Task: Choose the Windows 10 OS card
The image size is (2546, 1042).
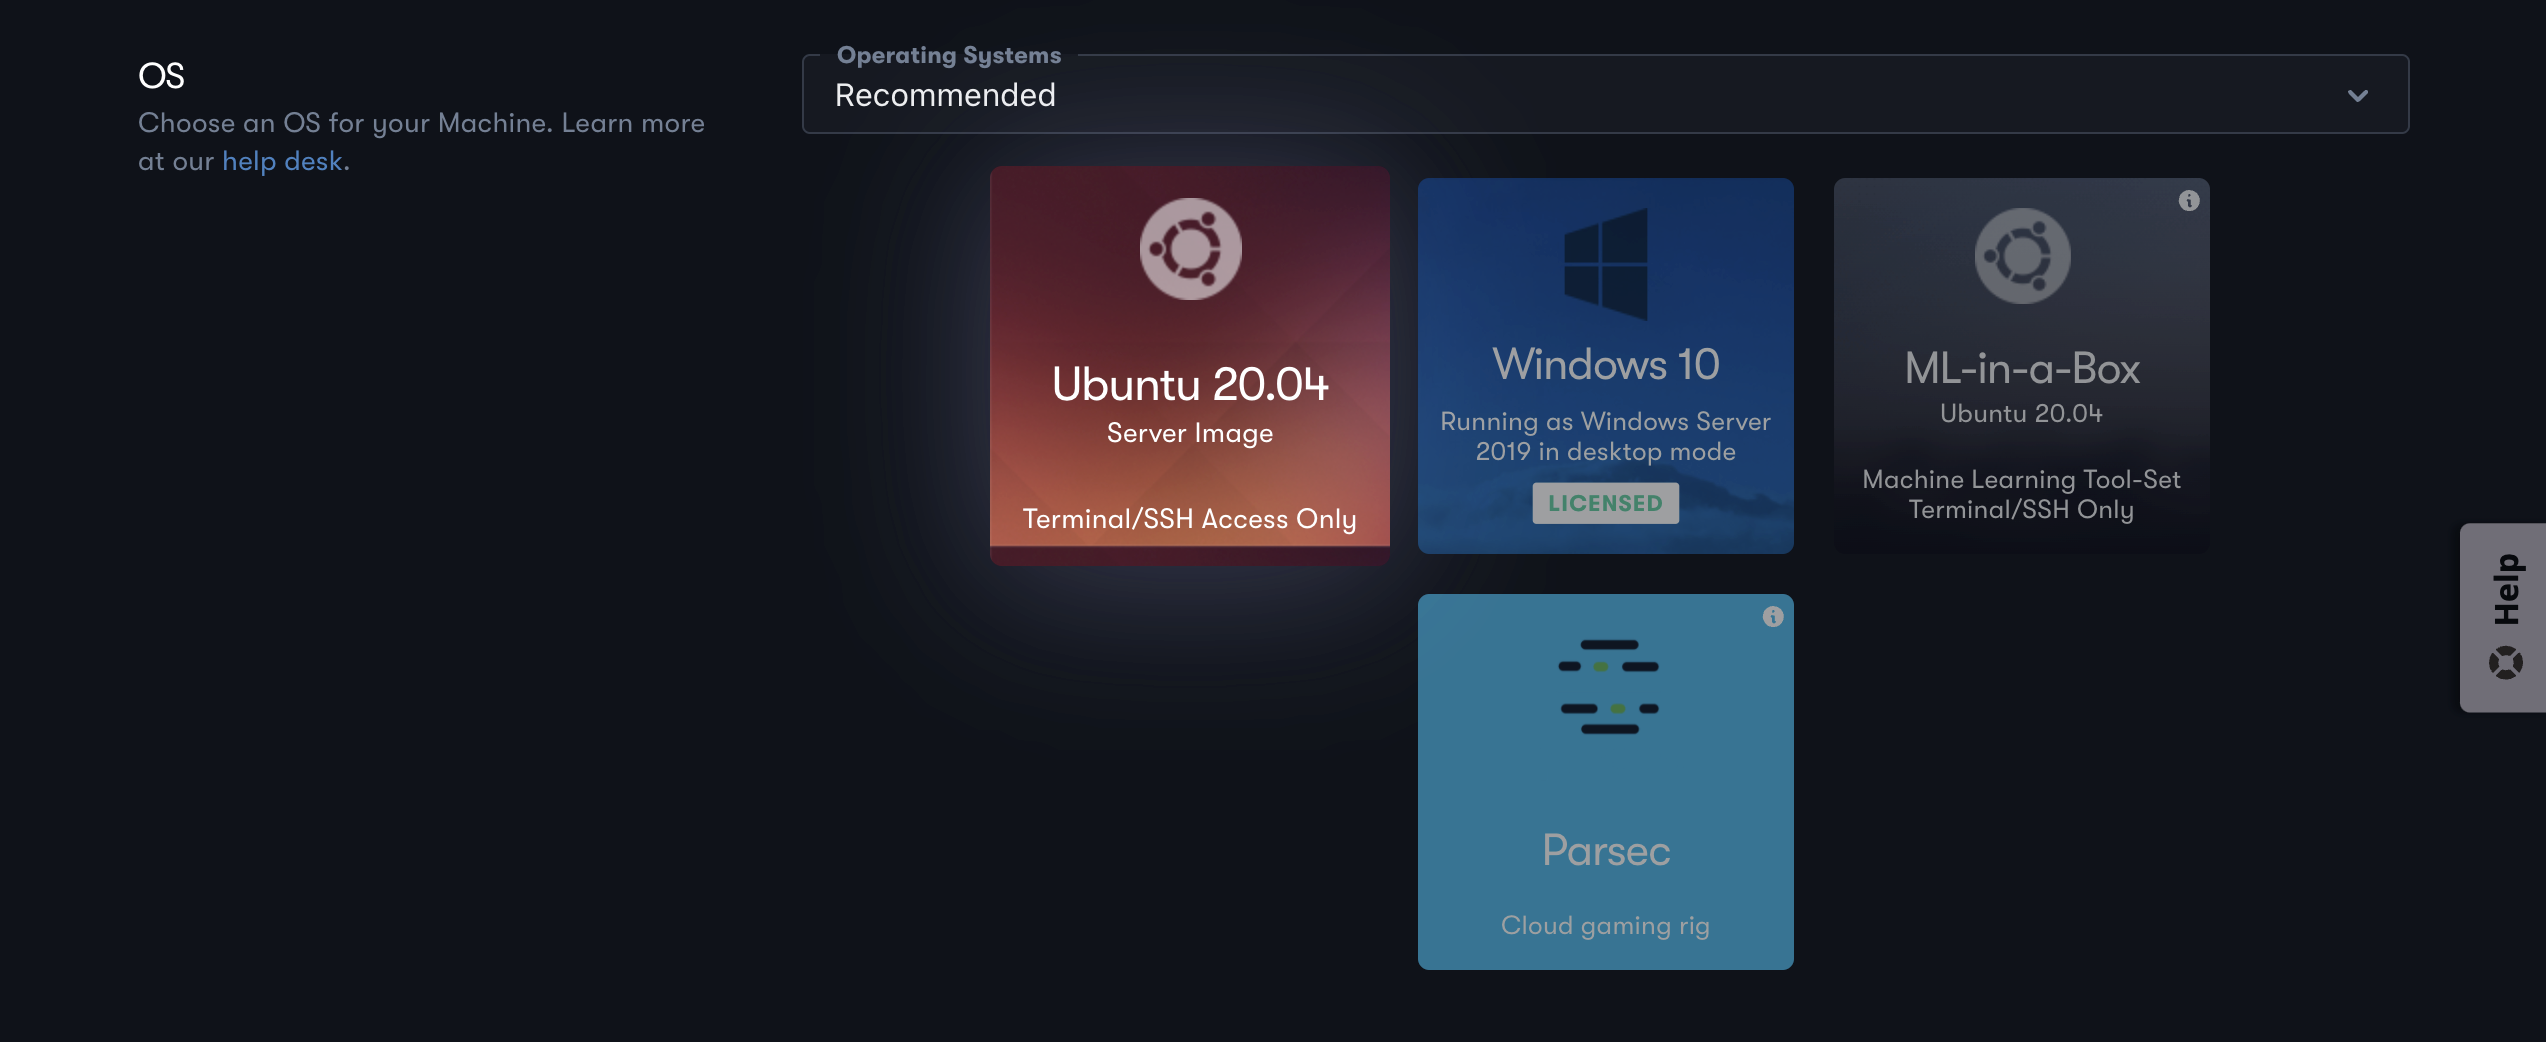Action: 1605,365
